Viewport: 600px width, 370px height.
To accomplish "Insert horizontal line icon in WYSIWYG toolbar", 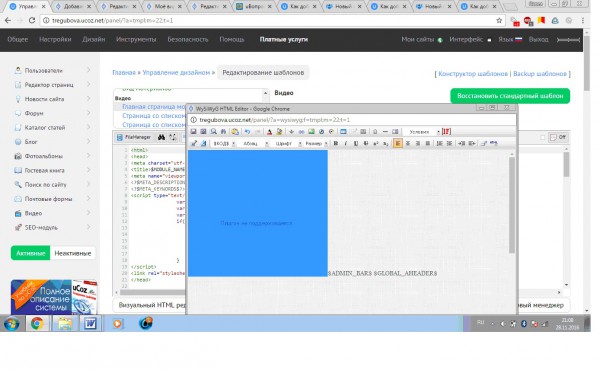I will pyautogui.click(x=385, y=132).
